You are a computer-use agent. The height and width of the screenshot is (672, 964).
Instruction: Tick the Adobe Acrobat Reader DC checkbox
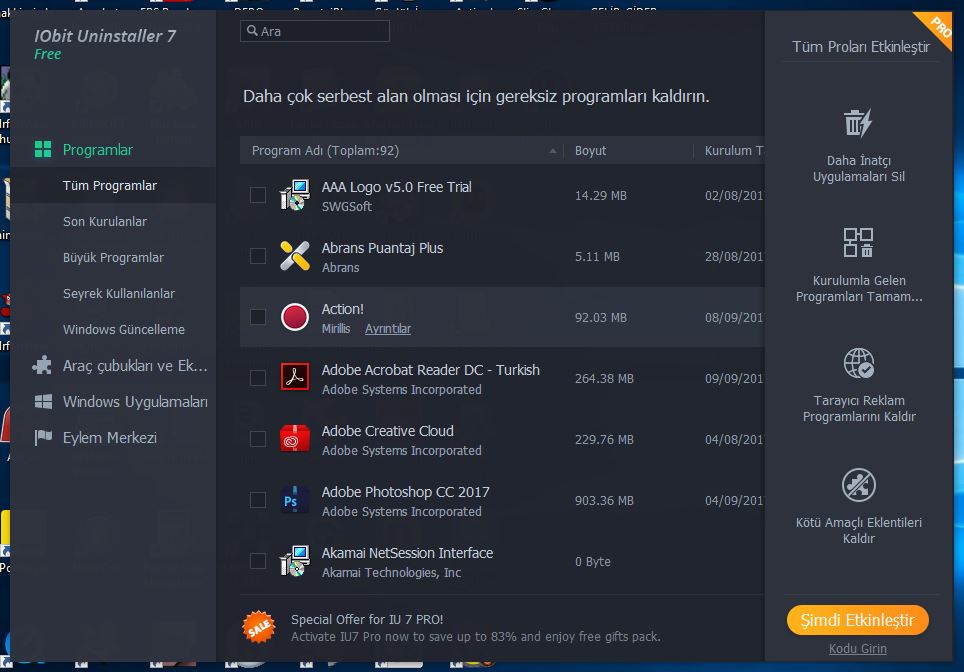click(258, 378)
